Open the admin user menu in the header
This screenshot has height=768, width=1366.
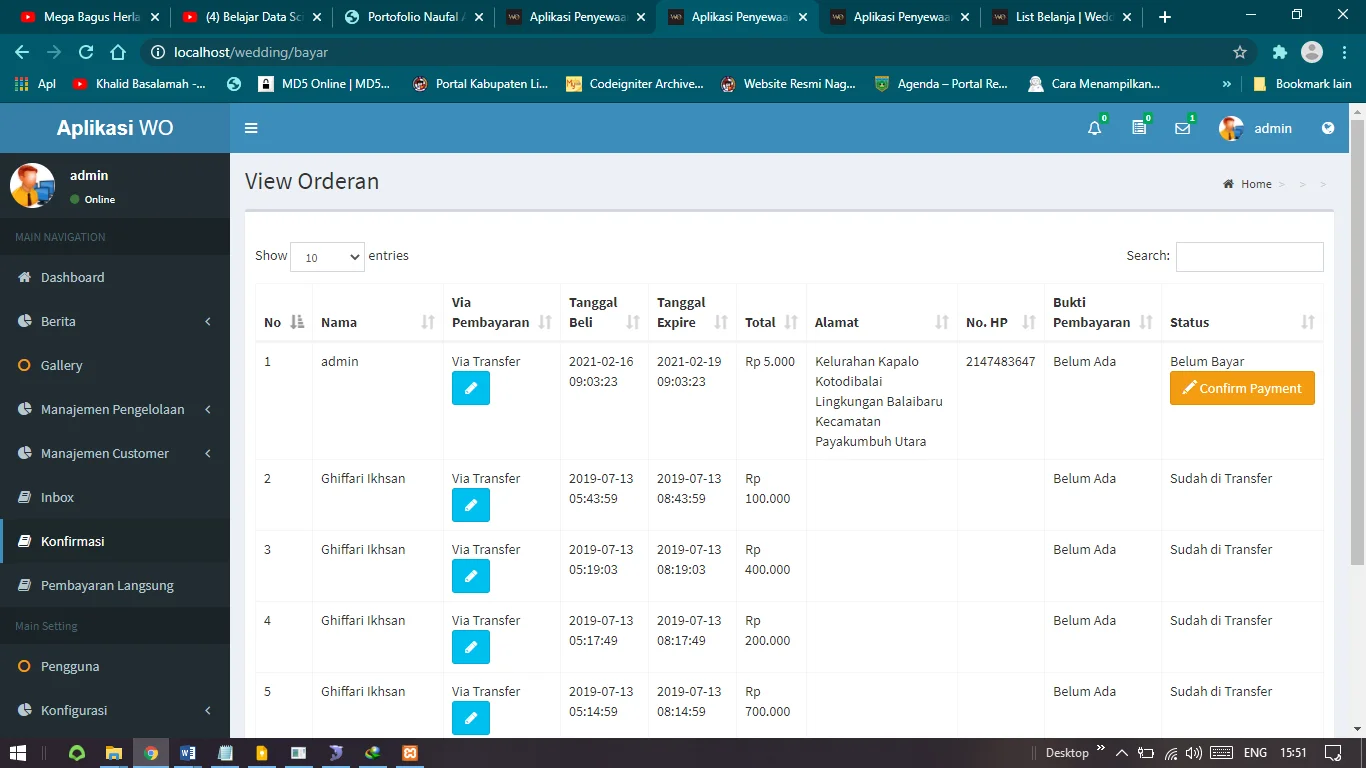click(1256, 128)
